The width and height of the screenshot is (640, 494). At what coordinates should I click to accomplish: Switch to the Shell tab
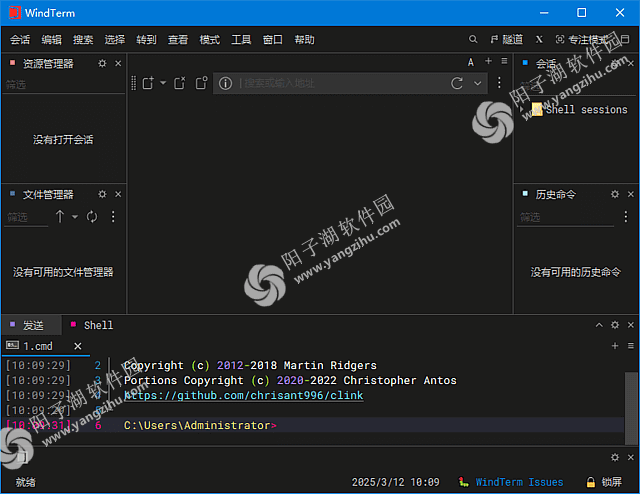(92, 325)
